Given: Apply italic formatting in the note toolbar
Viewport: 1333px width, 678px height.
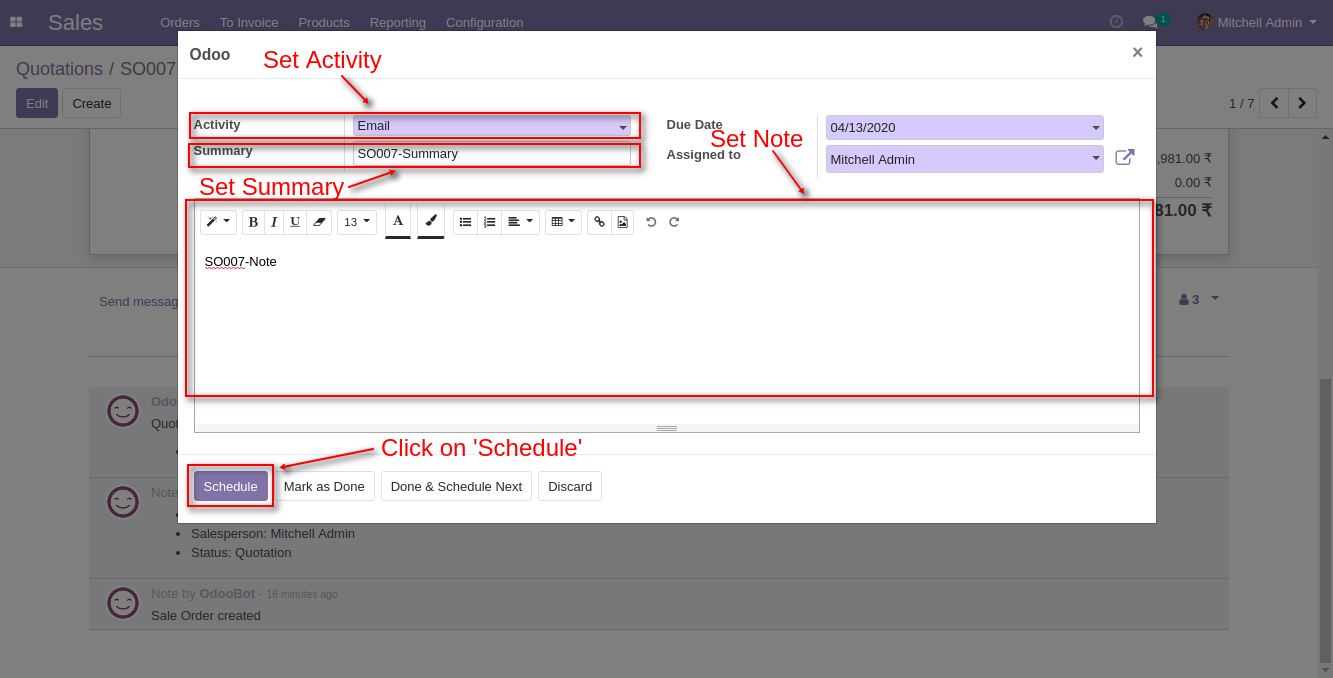Looking at the screenshot, I should 274,221.
